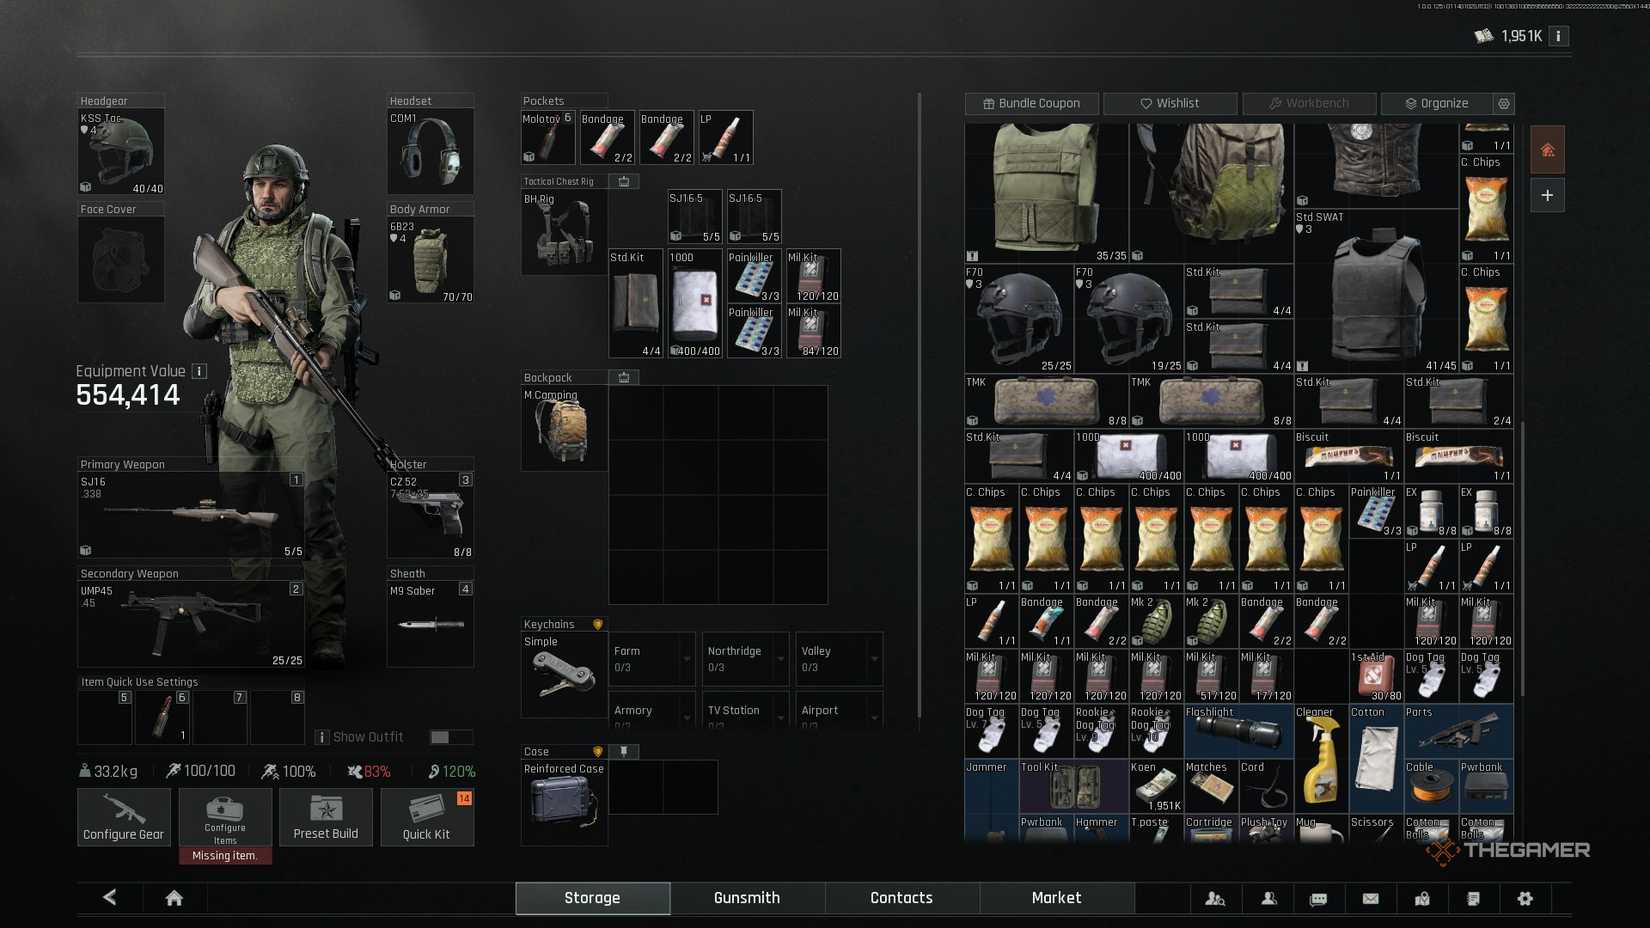
Task: Select the SJ16 primary weapon slot
Action: 190,515
